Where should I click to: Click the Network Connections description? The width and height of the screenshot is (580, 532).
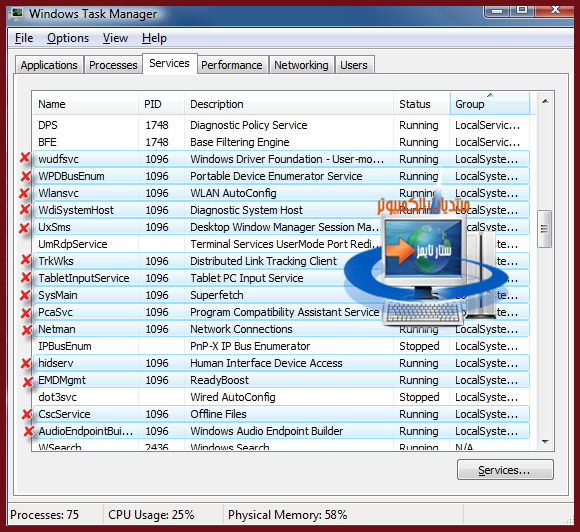(x=241, y=329)
